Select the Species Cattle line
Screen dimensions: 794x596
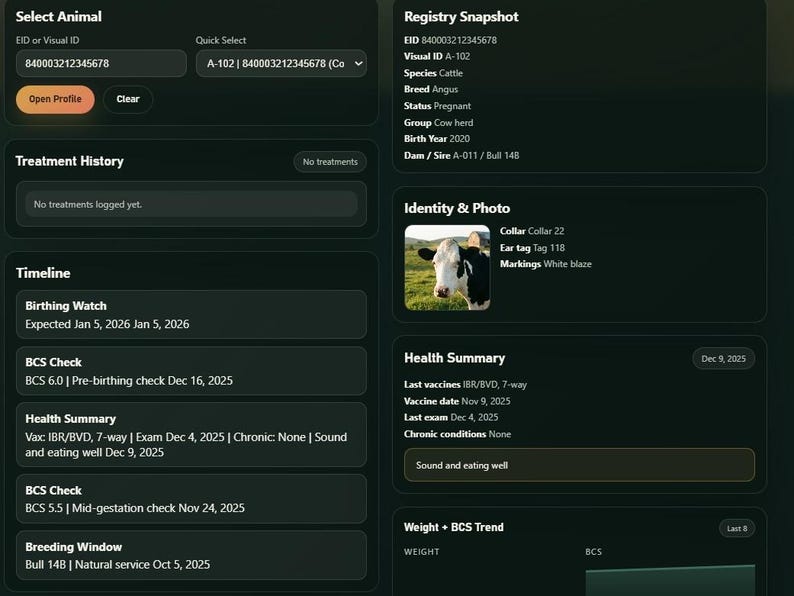pos(433,73)
